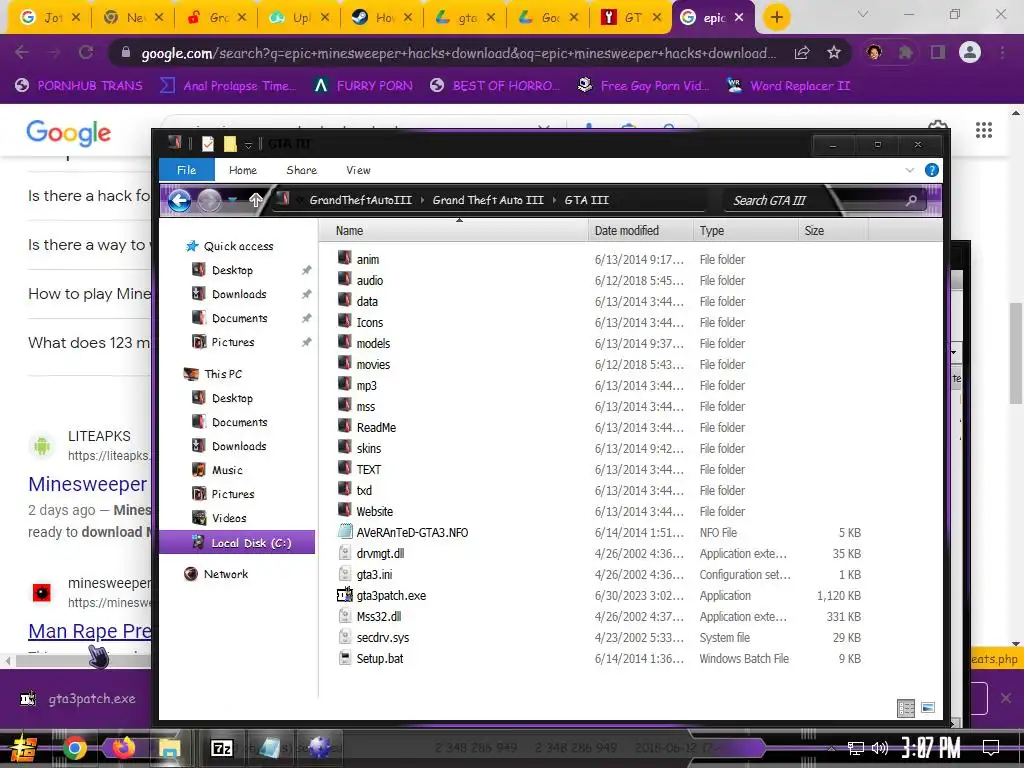This screenshot has height=768, width=1024.
Task: Select Network in navigation pane
Action: [216, 574]
